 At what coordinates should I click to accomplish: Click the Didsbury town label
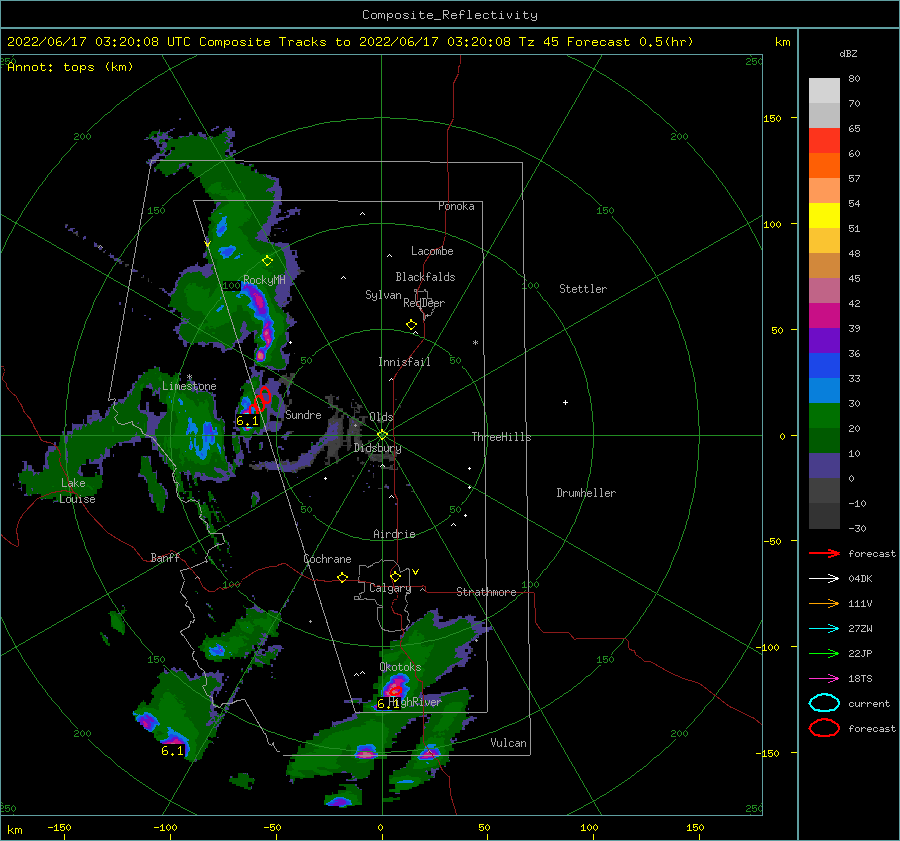pyautogui.click(x=377, y=448)
